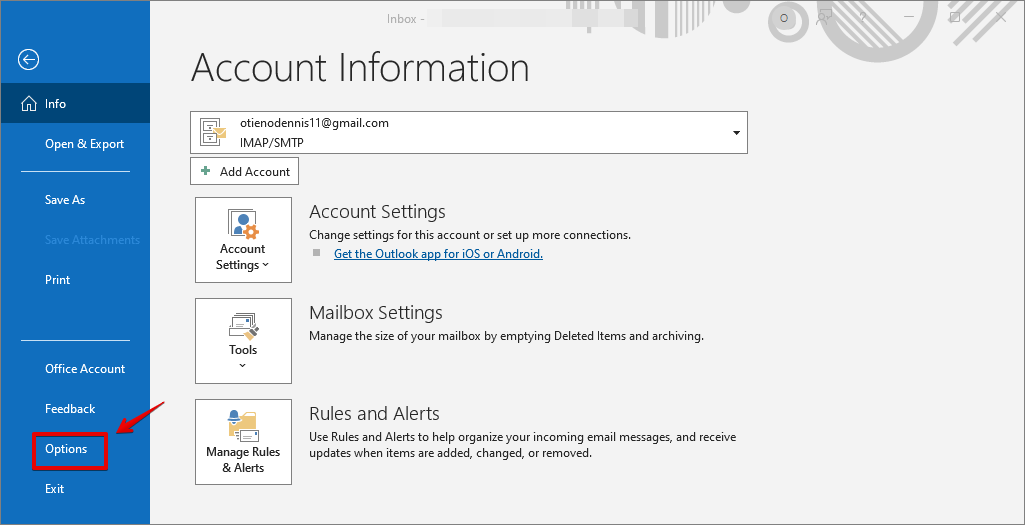The width and height of the screenshot is (1025, 525).
Task: Open Feedback from the sidebar
Action: coord(70,409)
